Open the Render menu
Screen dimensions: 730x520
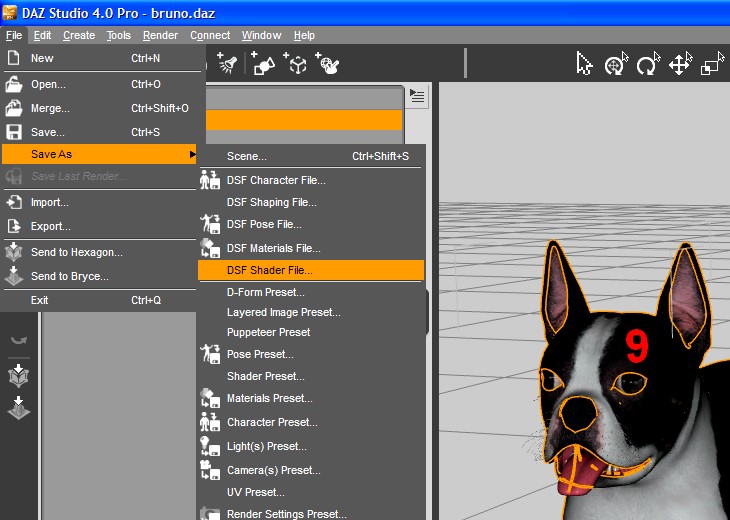tap(160, 35)
